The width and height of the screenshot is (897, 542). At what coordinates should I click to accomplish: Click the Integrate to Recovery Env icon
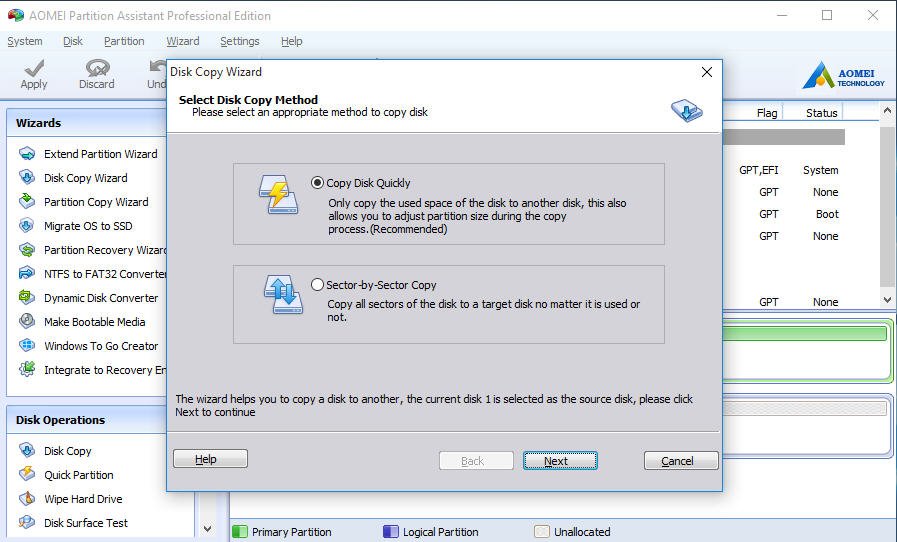27,370
